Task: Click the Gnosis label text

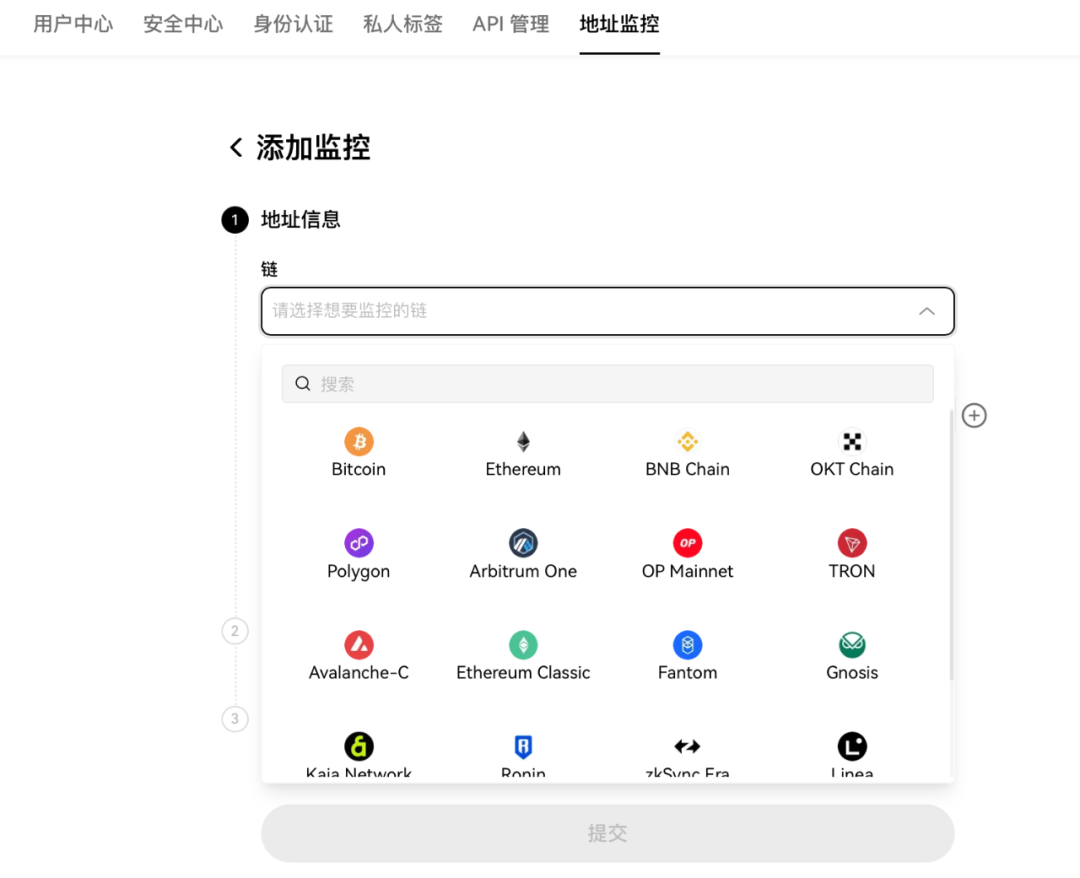Action: [852, 673]
